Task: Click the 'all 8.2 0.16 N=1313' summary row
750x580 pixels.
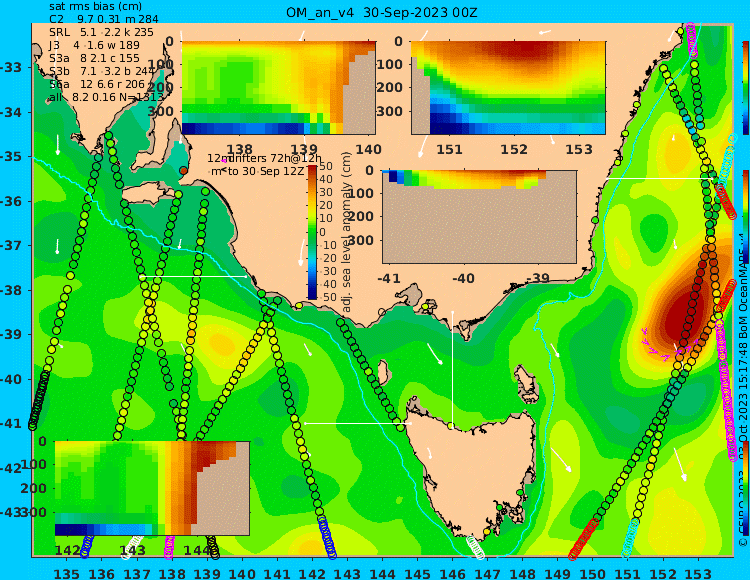Action: (106, 98)
